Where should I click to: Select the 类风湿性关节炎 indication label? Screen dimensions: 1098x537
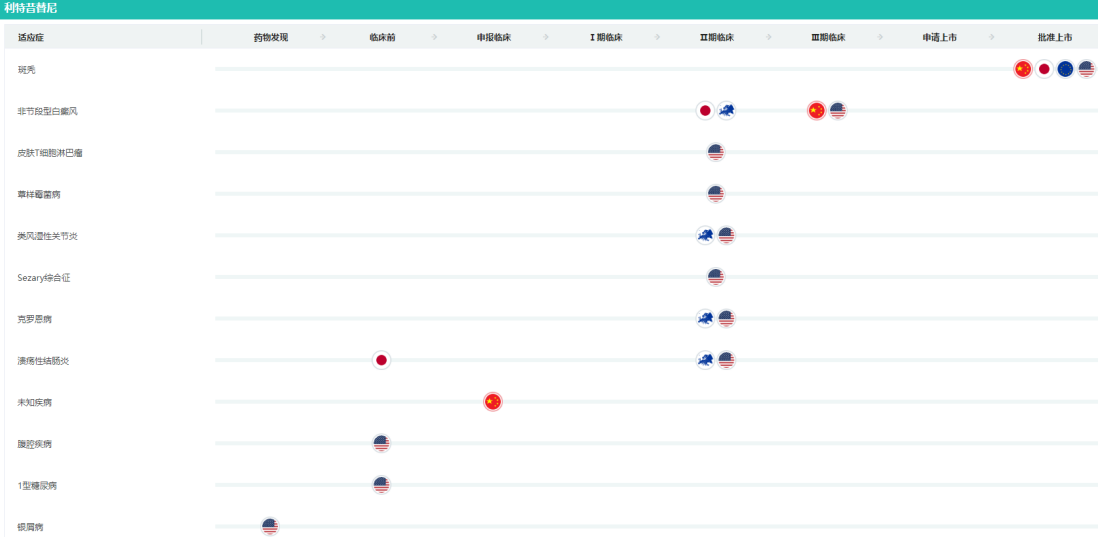pyautogui.click(x=48, y=236)
